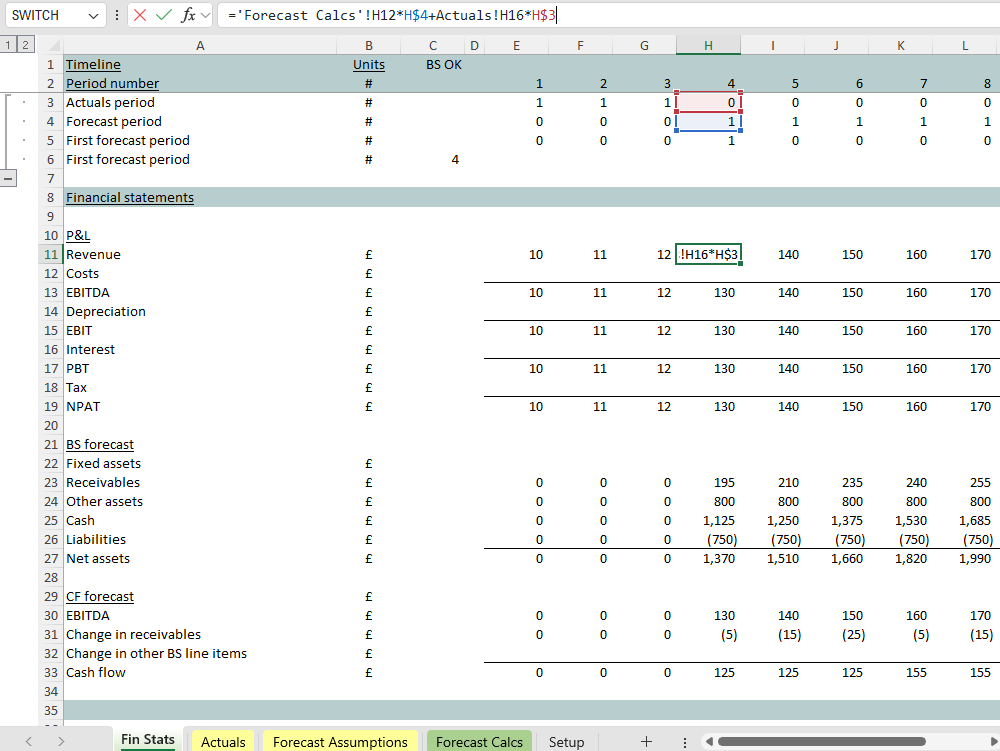Expand the dropdown arrow beside the fx icon
This screenshot has width=1000, height=751.
tap(206, 15)
